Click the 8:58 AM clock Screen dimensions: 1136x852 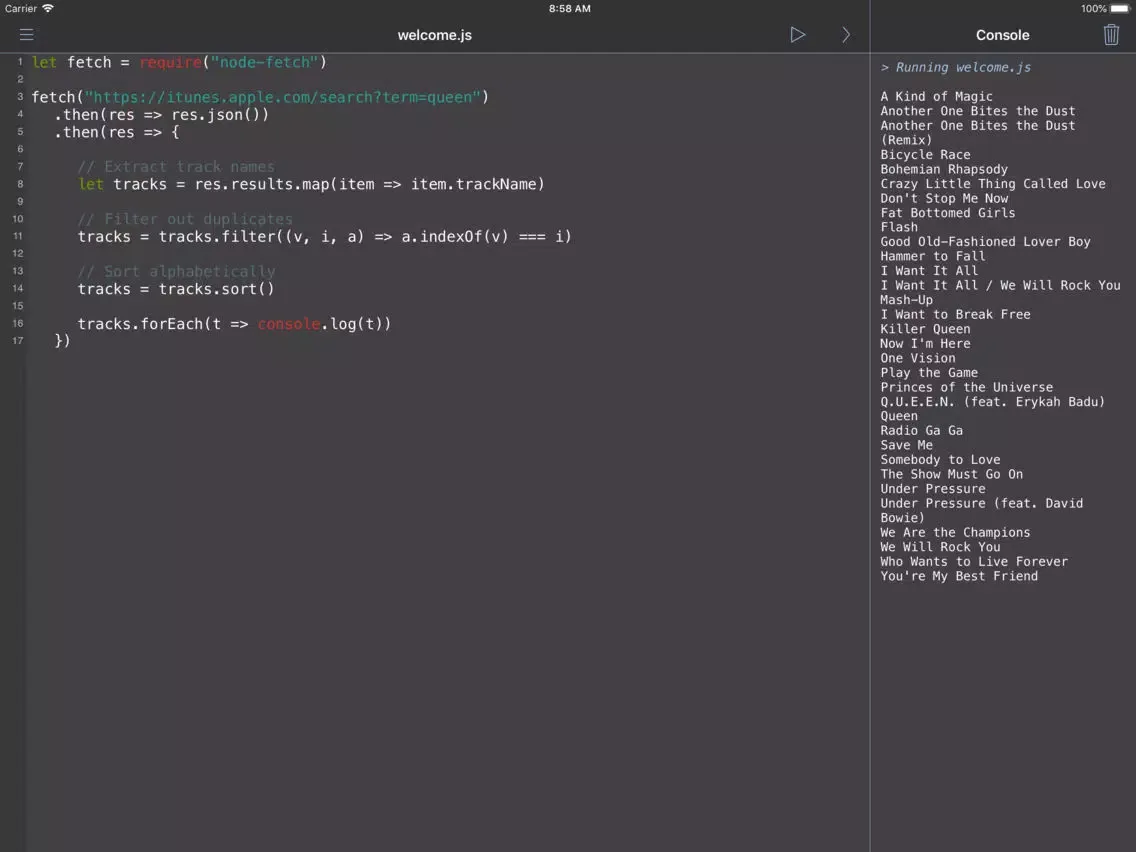pos(569,9)
